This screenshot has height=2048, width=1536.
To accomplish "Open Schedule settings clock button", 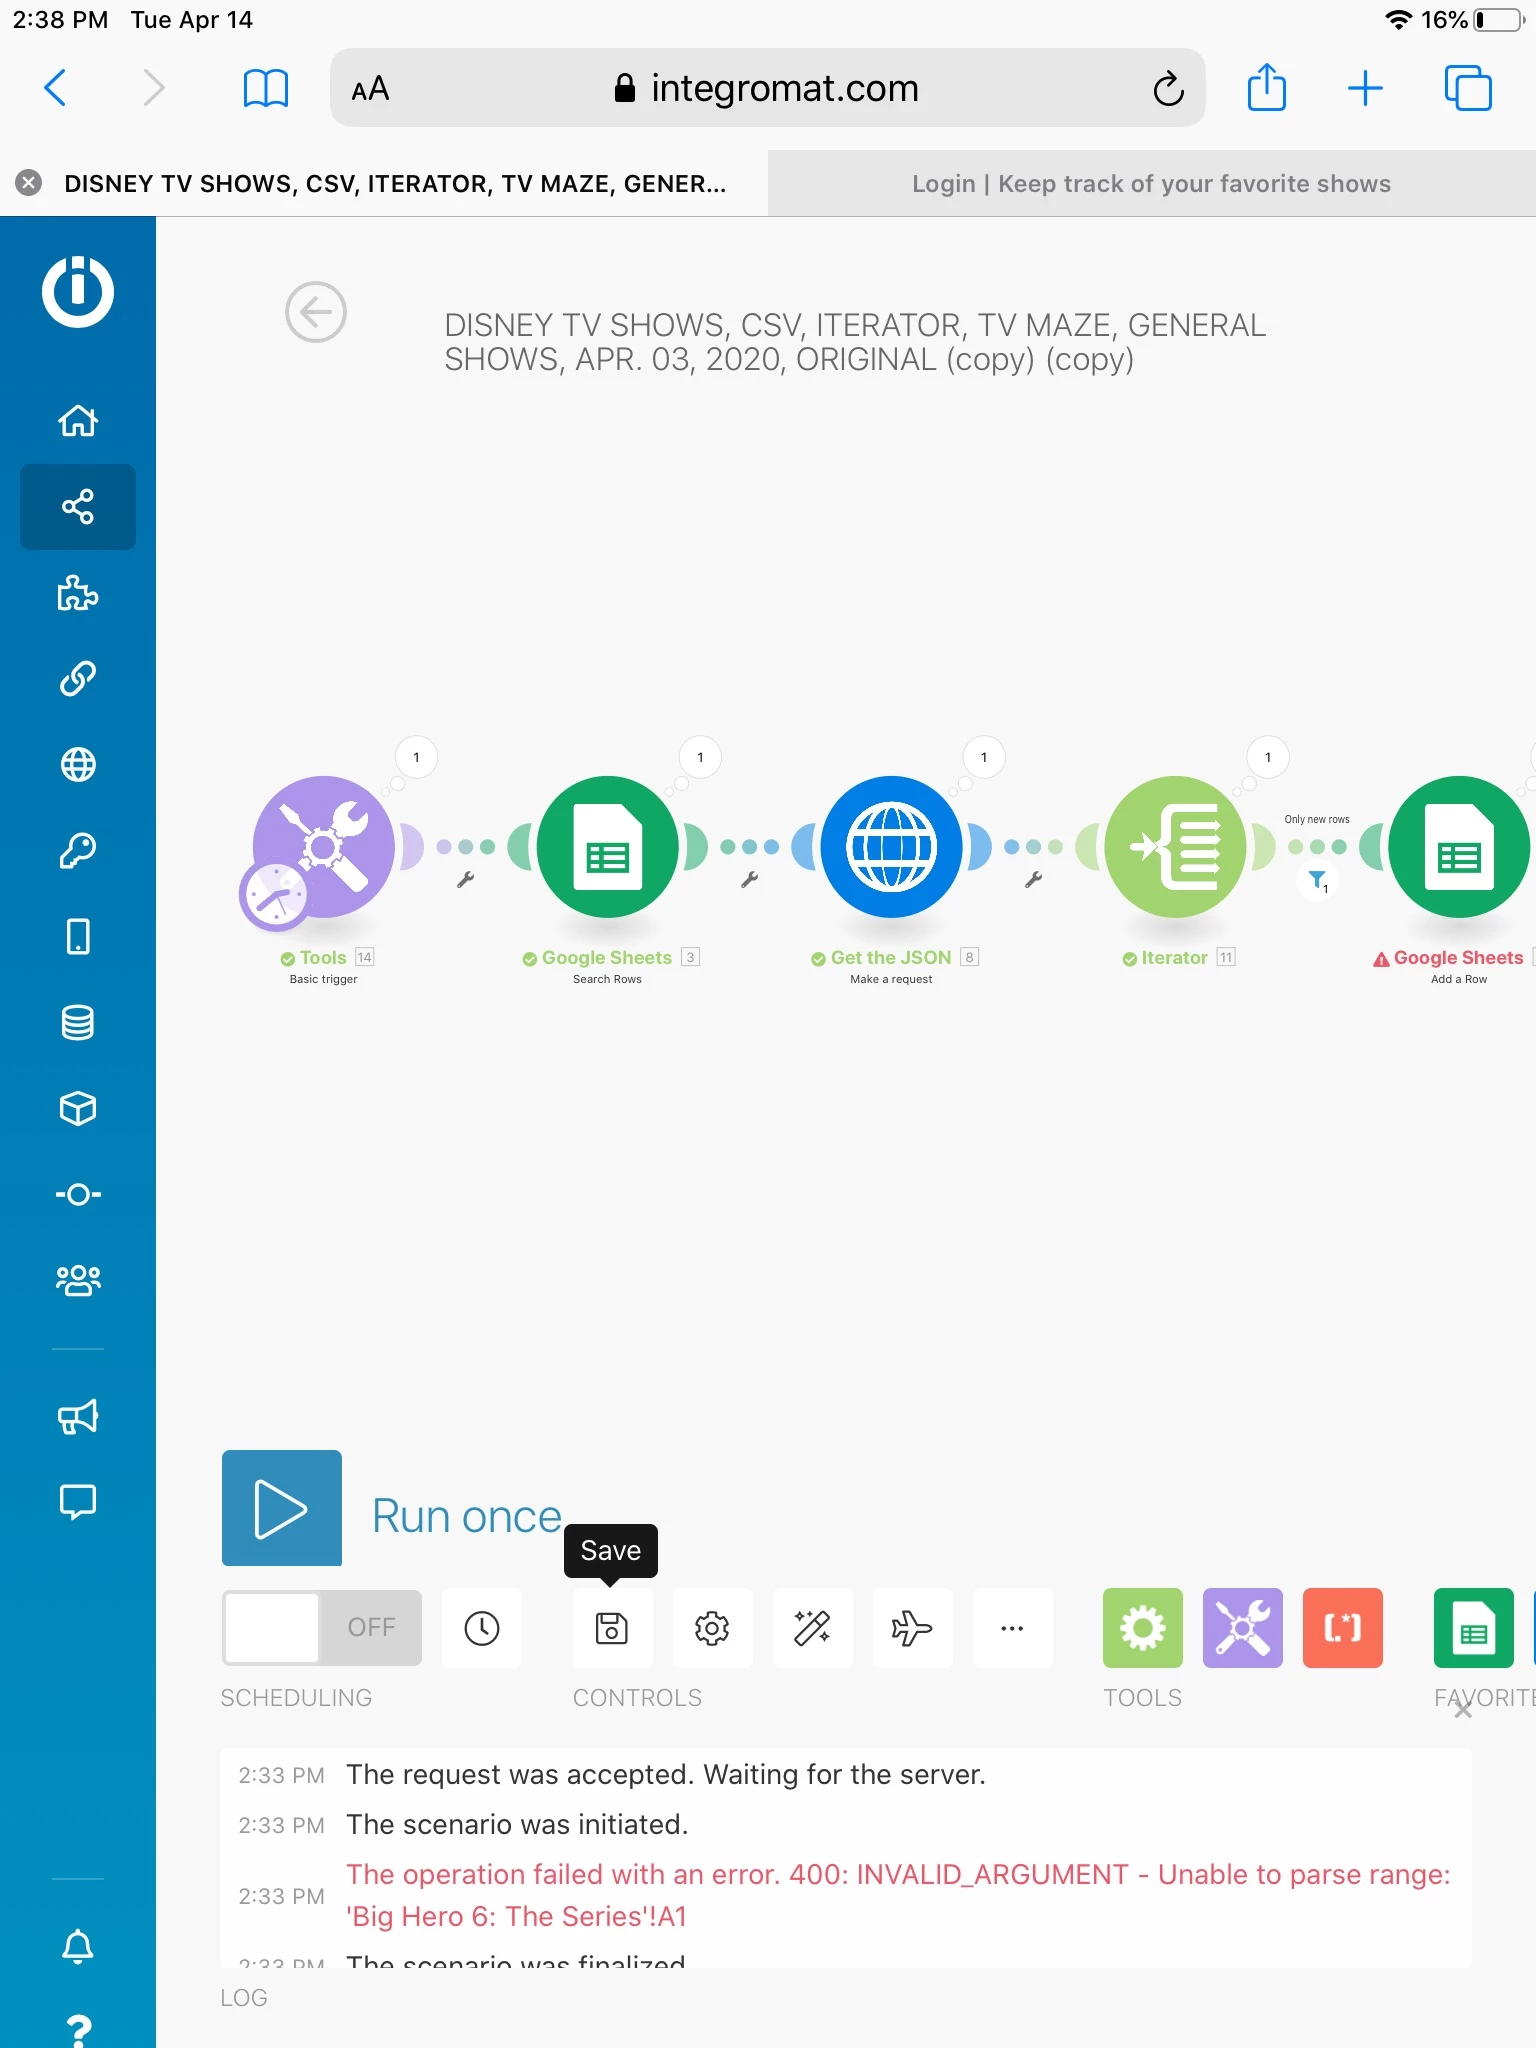I will pyautogui.click(x=482, y=1628).
